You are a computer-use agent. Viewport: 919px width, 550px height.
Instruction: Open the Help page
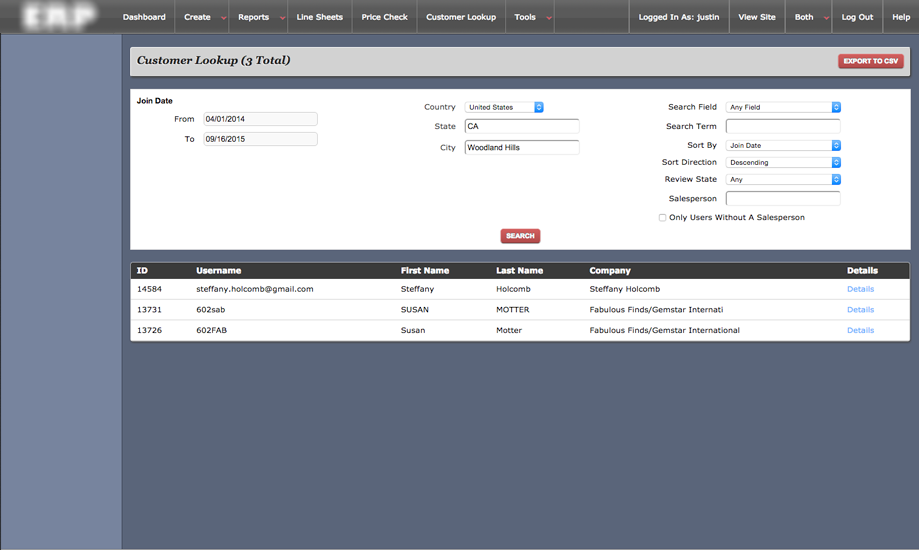point(901,17)
